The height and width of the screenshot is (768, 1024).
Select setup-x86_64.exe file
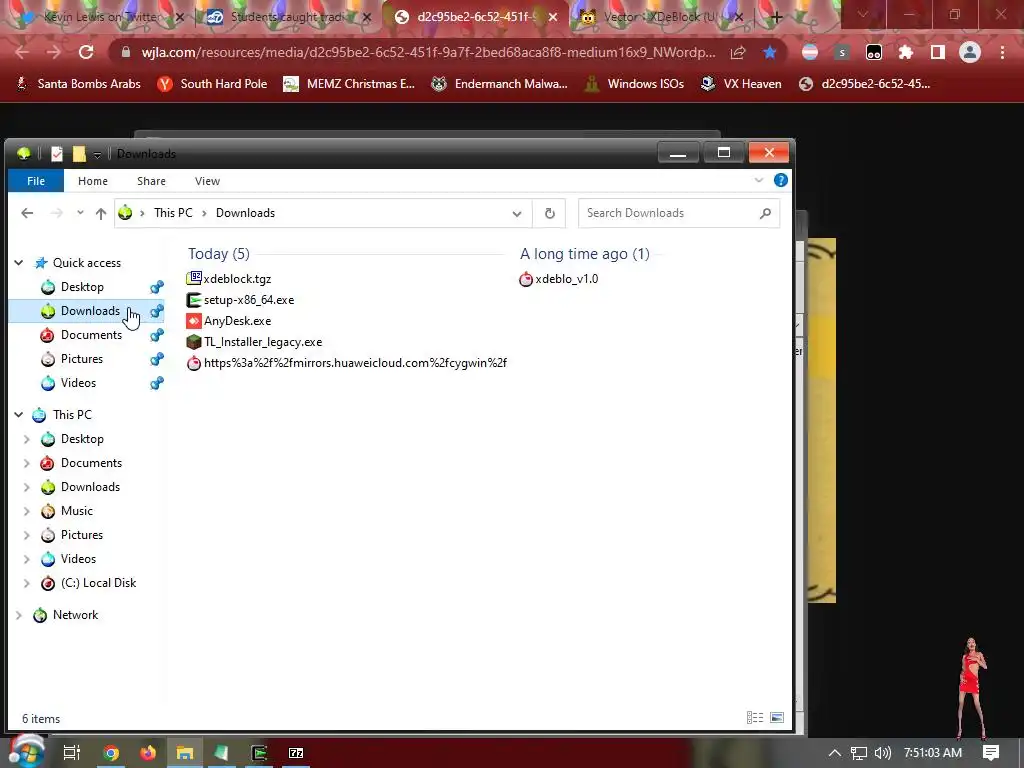(240, 300)
